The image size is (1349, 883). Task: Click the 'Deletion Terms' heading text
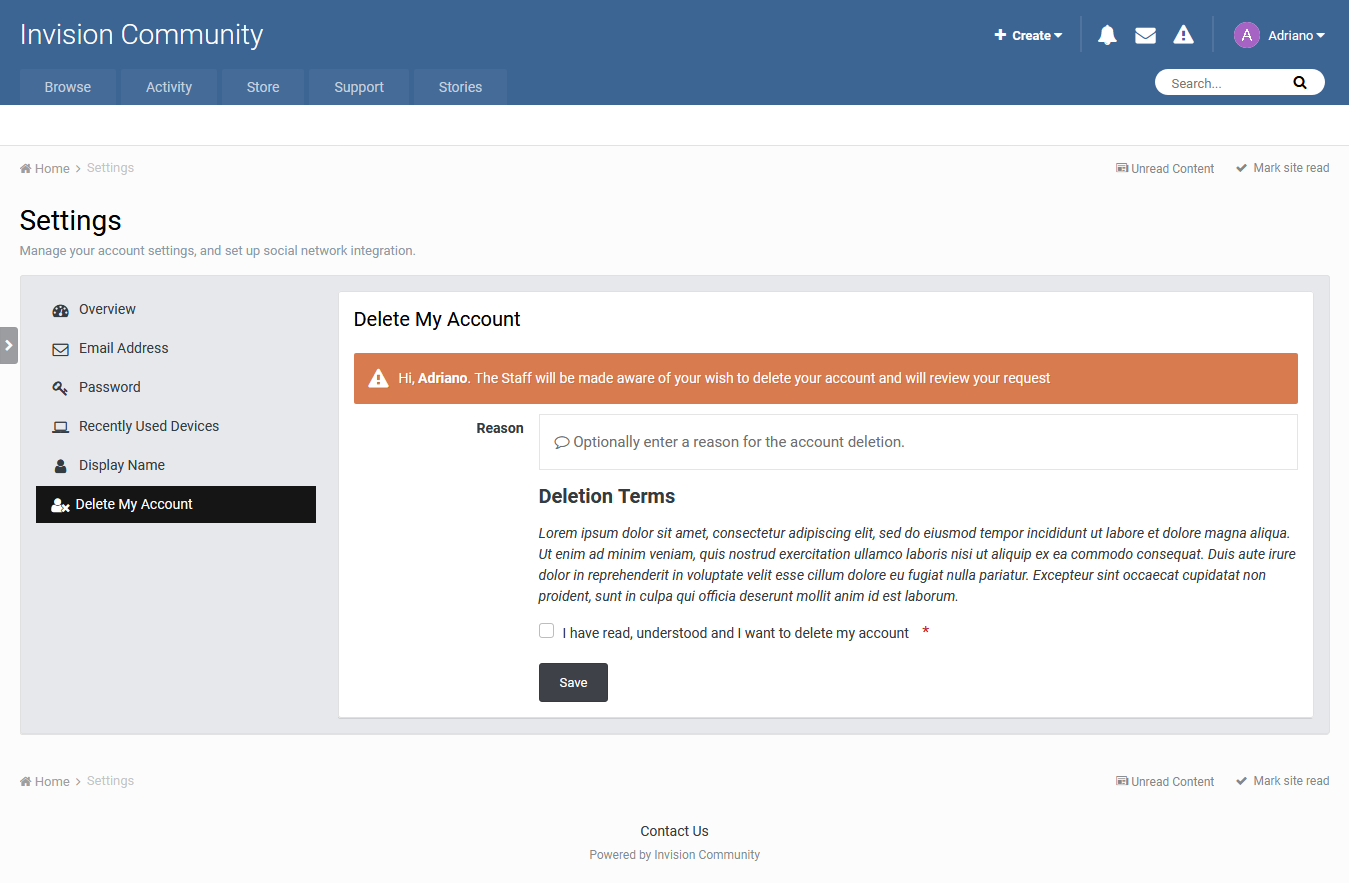pyautogui.click(x=607, y=497)
